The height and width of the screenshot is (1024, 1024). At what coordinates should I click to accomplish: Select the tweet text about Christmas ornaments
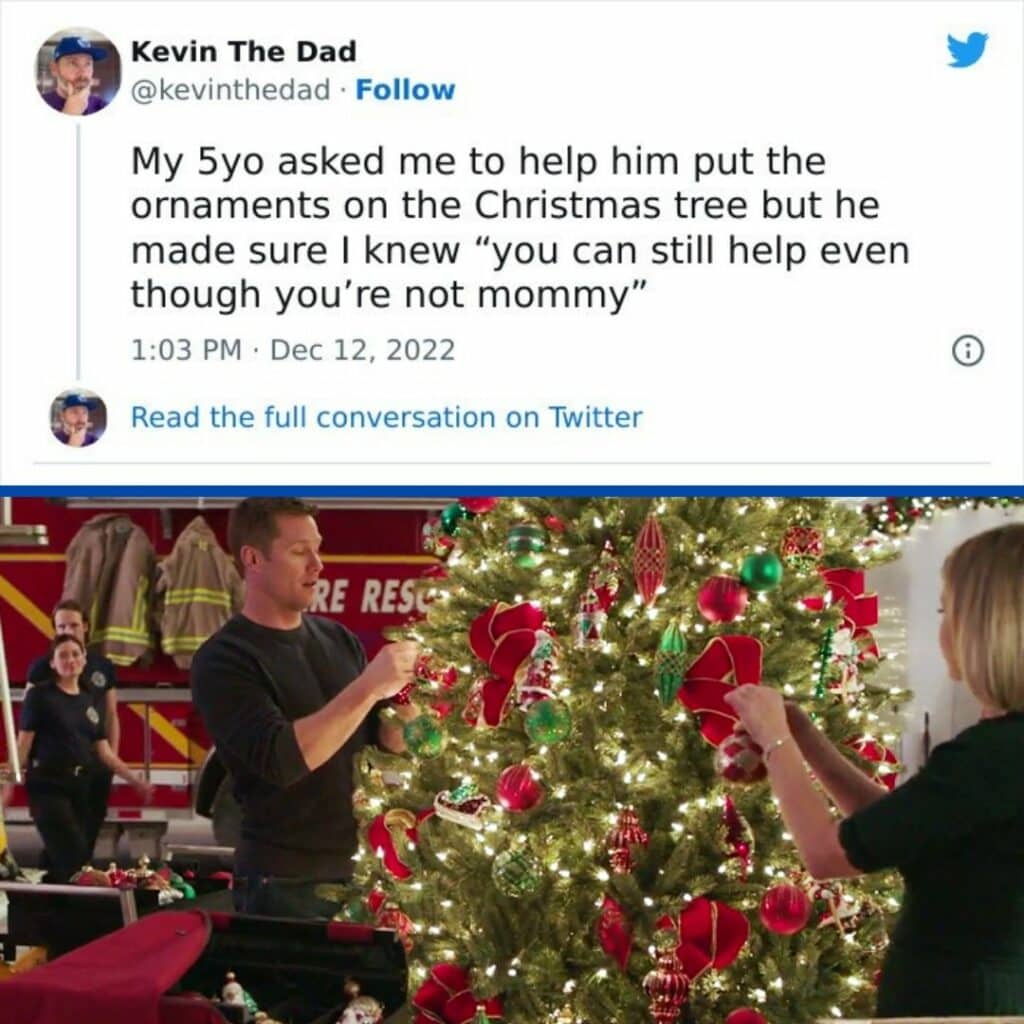(520, 227)
